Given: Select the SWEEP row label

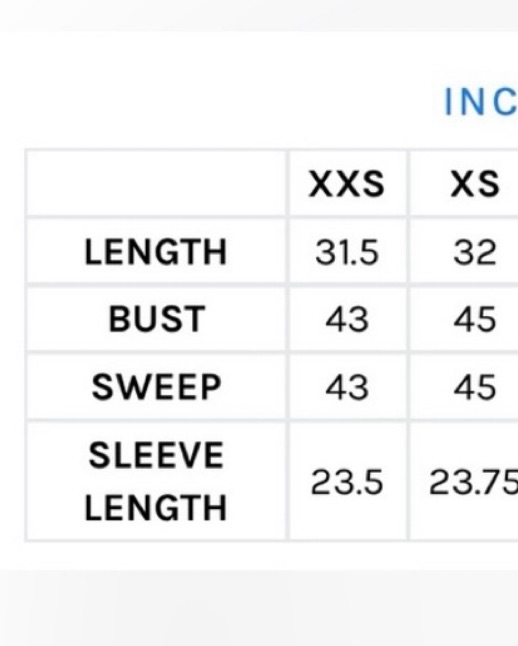Looking at the screenshot, I should tap(156, 387).
